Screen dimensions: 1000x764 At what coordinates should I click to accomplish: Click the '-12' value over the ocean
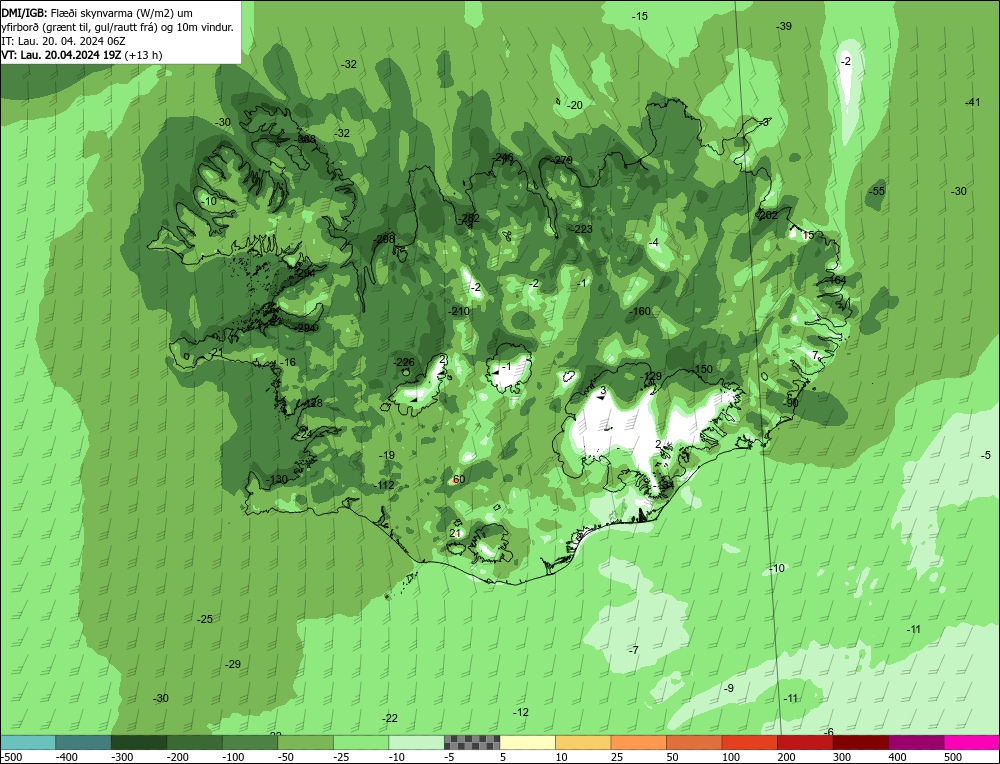pos(521,712)
